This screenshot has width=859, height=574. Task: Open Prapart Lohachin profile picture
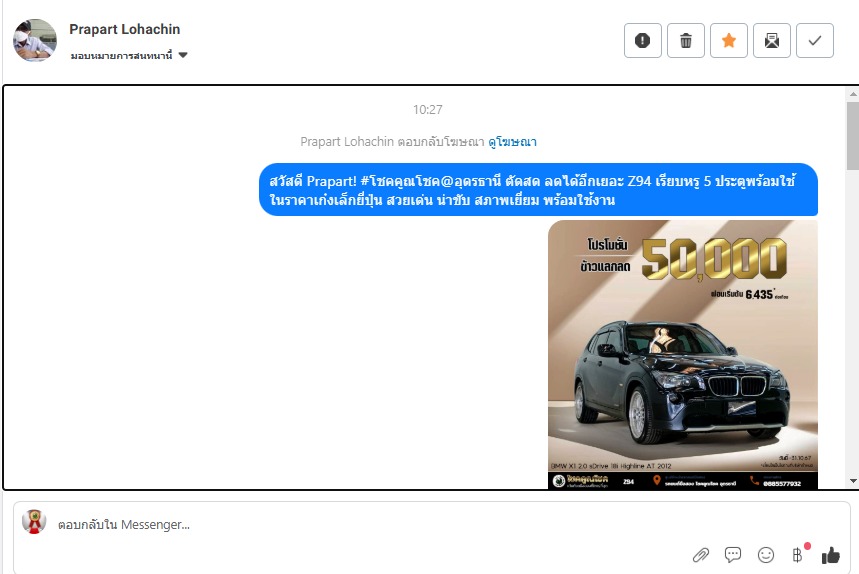click(x=35, y=40)
